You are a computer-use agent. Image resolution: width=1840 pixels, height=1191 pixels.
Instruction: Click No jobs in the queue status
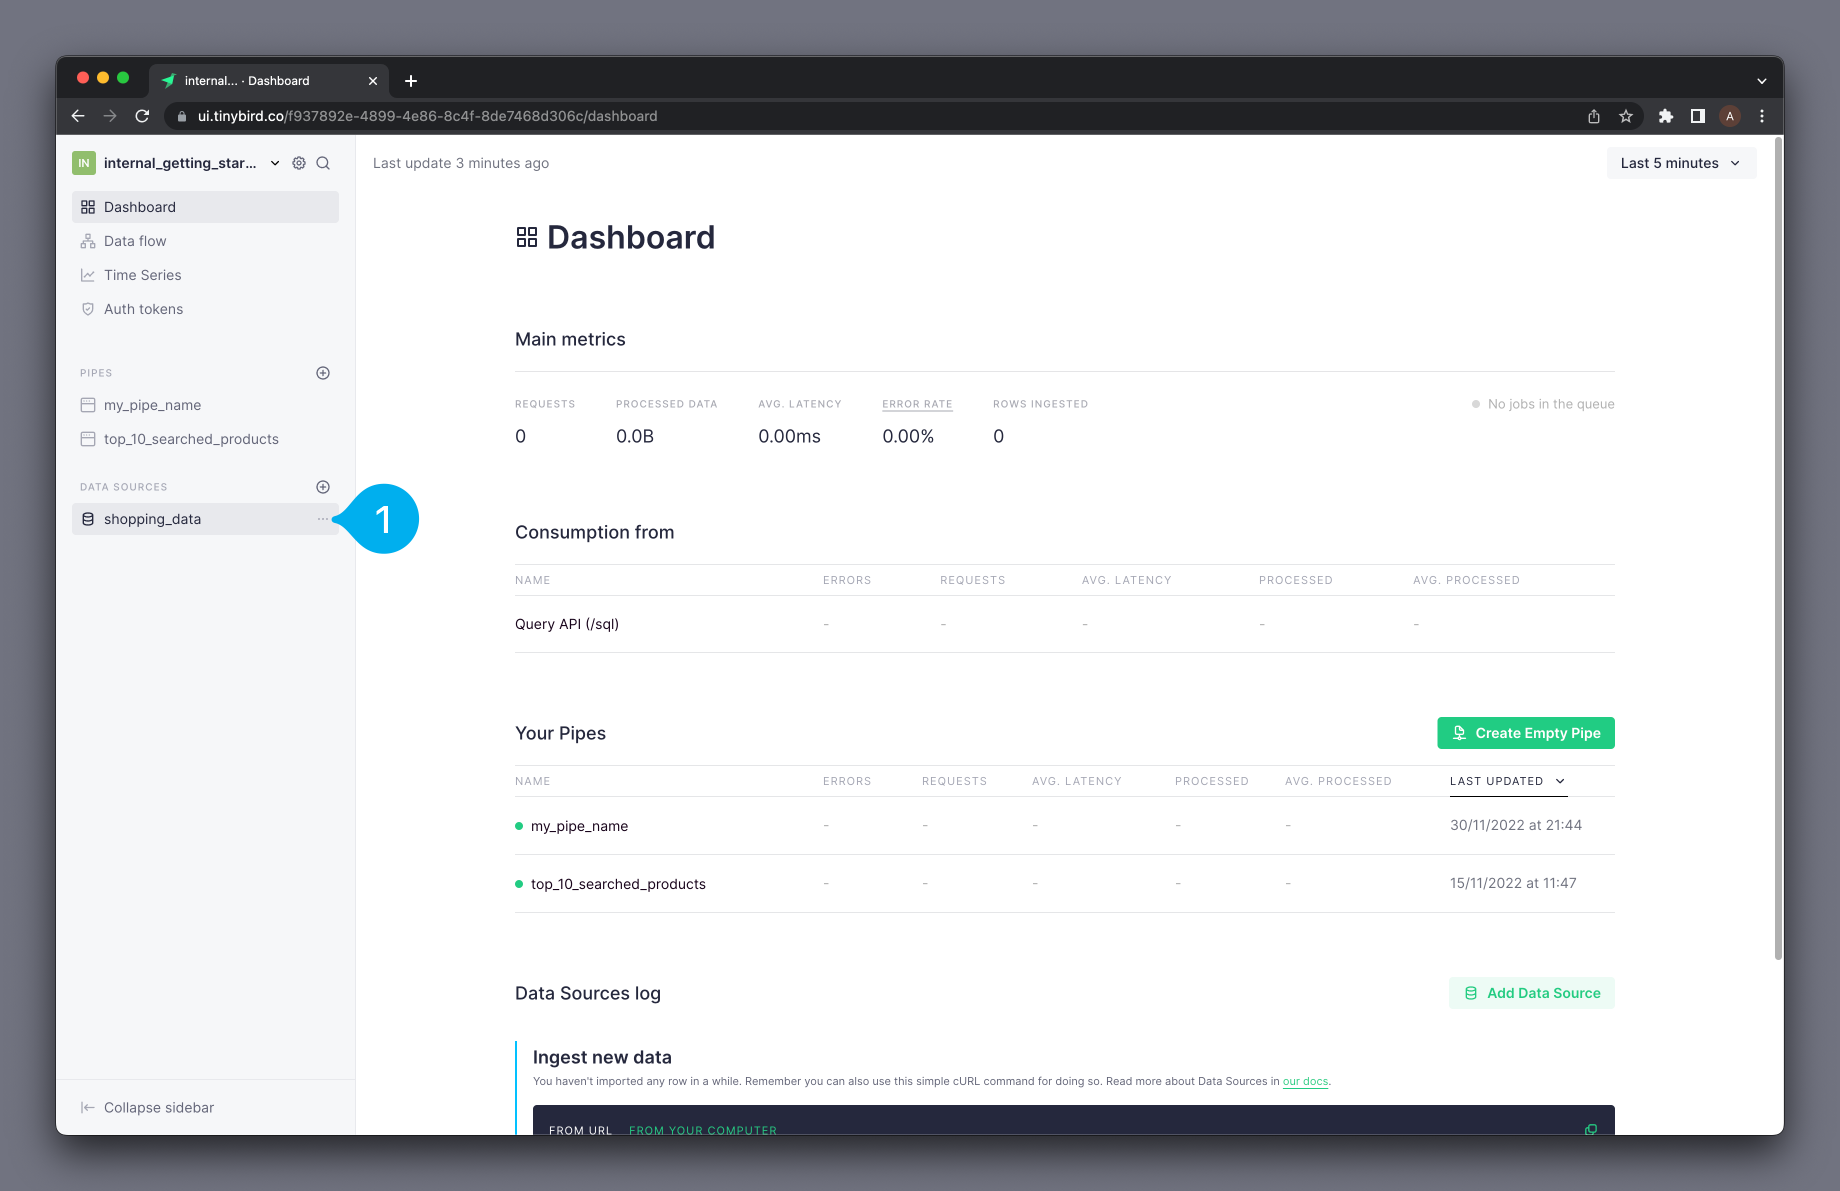(1543, 404)
